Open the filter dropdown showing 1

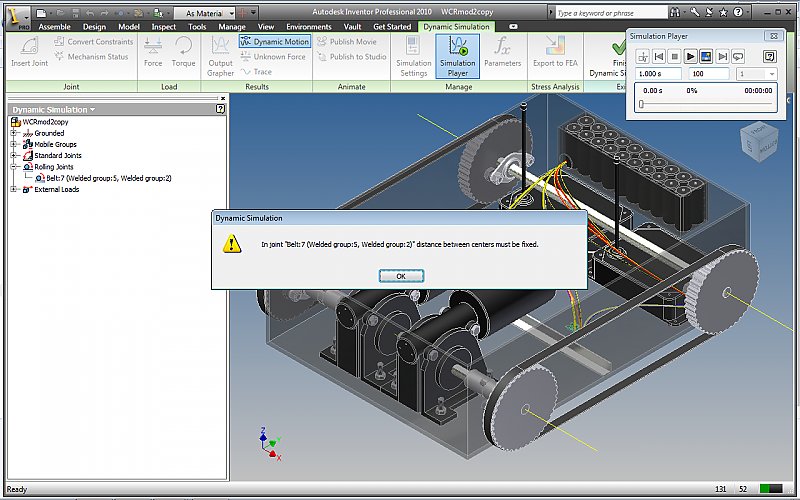click(x=757, y=74)
